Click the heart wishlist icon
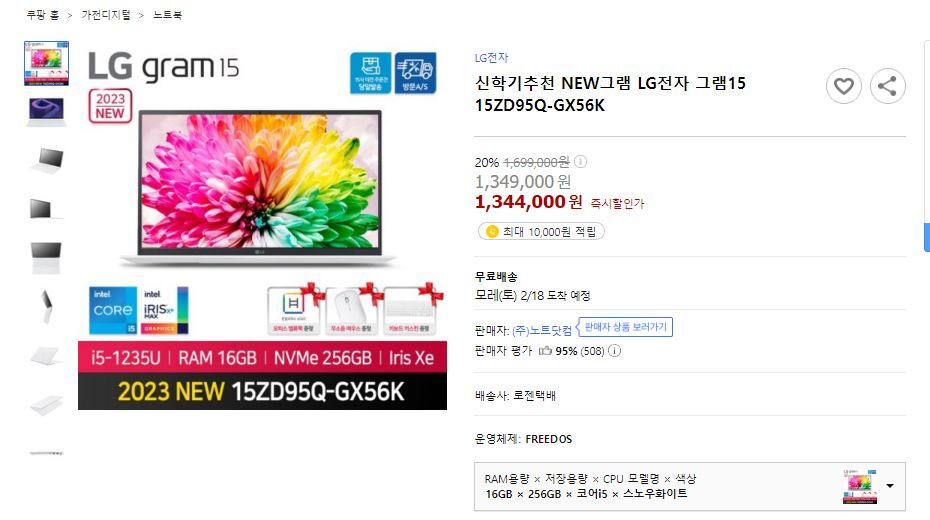The height and width of the screenshot is (520, 930). [x=843, y=87]
